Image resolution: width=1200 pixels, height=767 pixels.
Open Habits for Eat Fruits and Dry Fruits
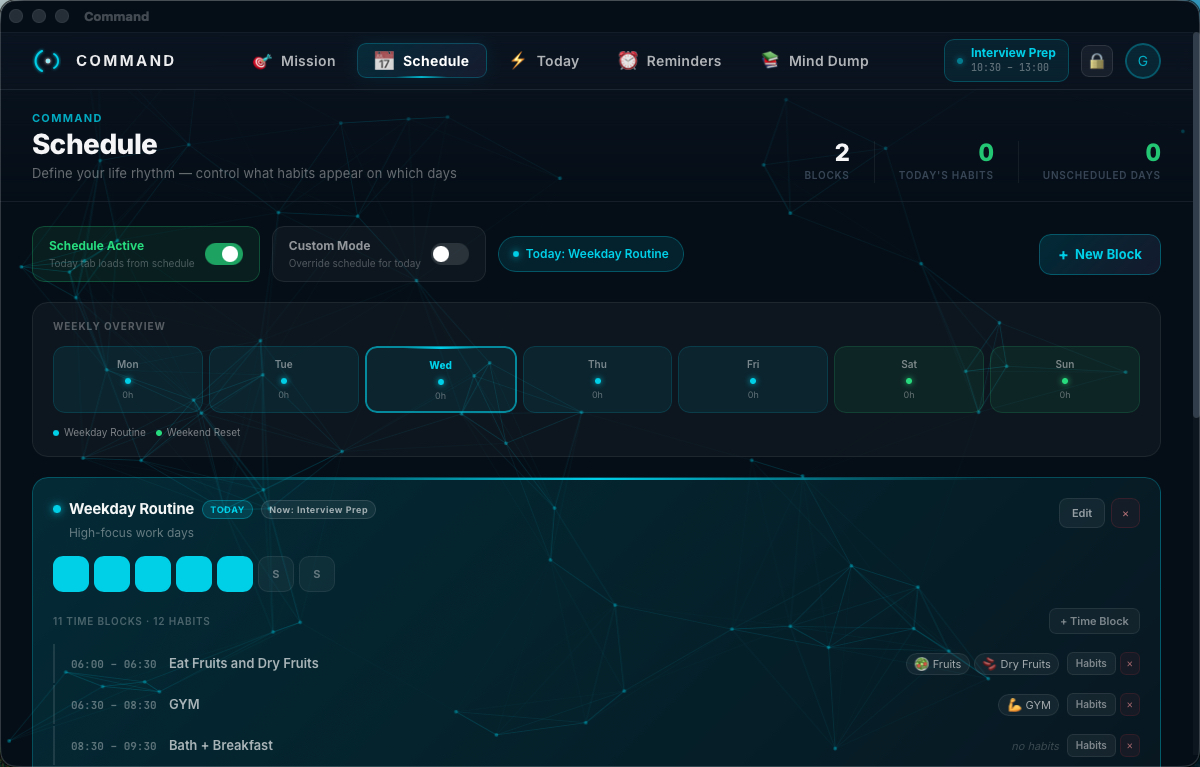coord(1091,664)
